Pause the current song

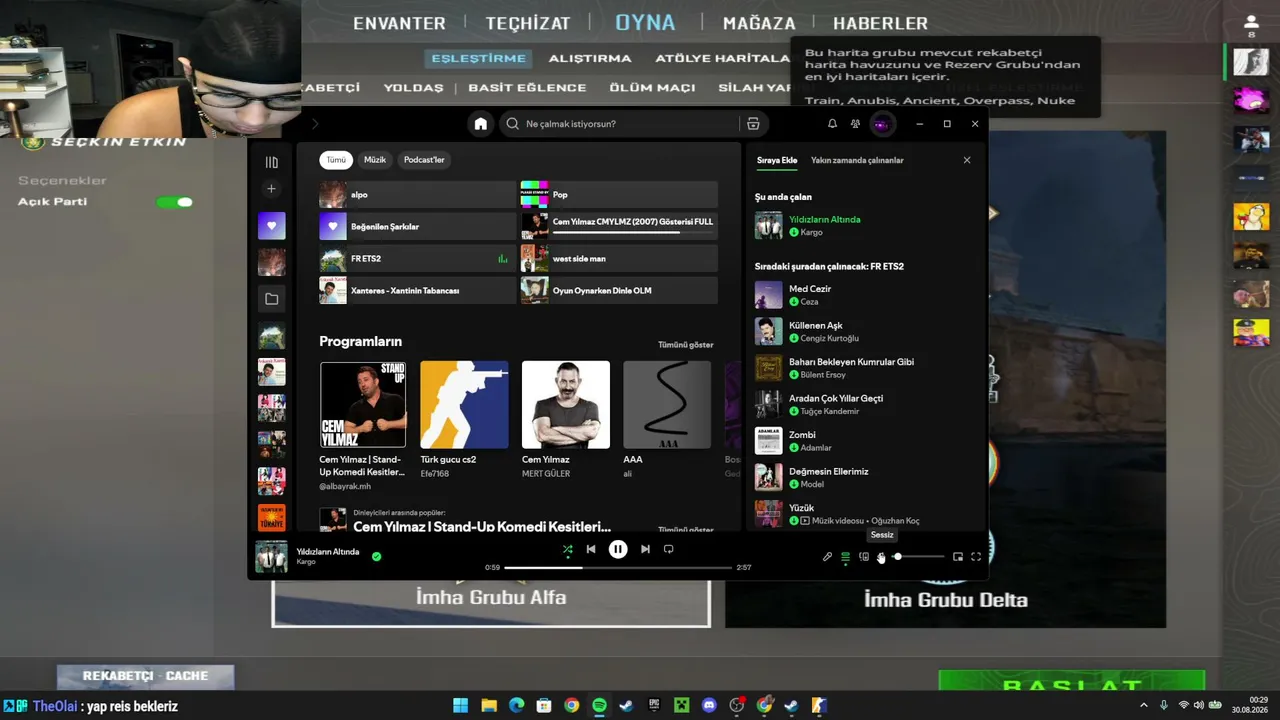618,549
